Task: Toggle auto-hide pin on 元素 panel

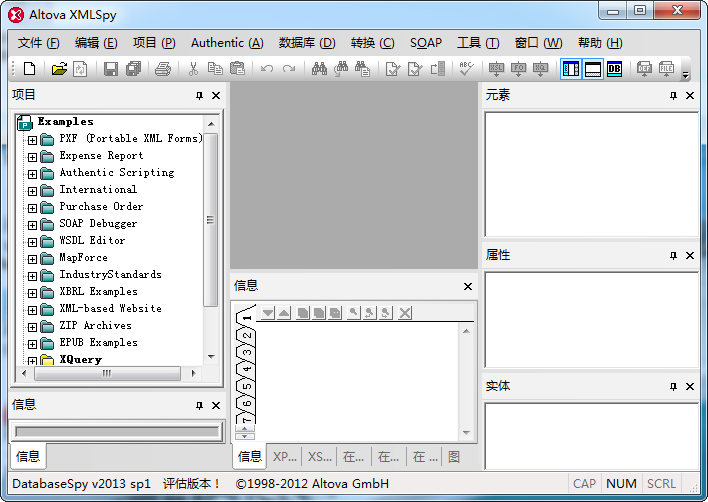Action: [x=673, y=95]
